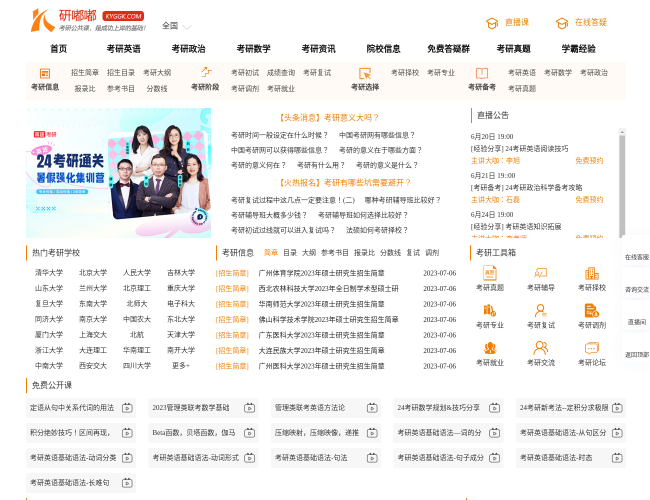Play the 定语从句中关系代词的用法 course video icon

(127, 408)
